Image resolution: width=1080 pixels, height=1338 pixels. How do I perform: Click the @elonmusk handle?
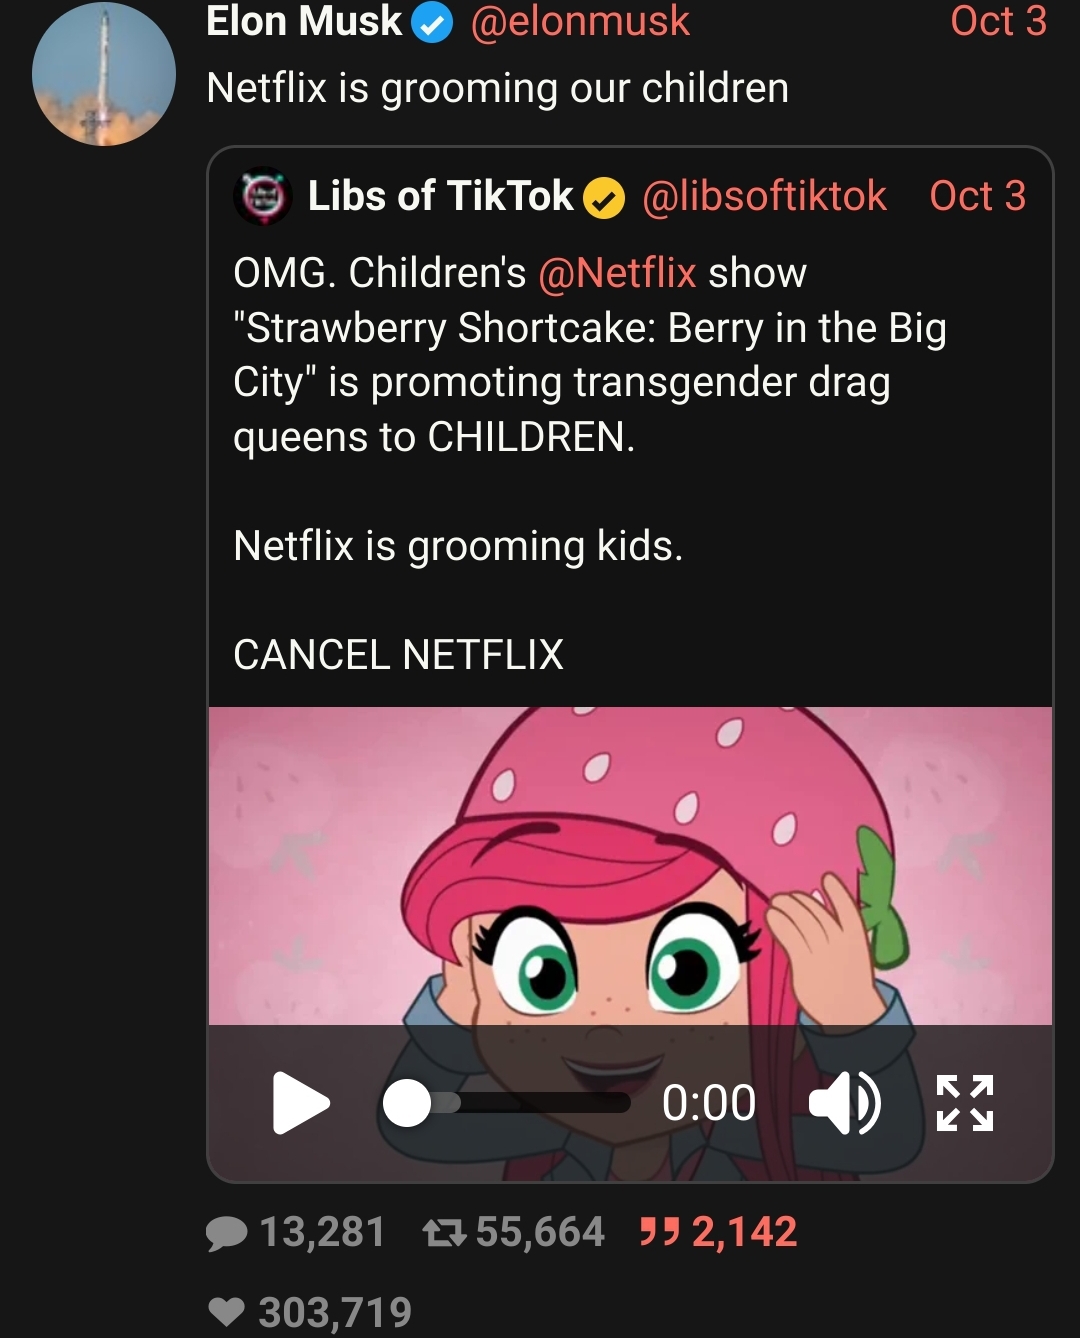tap(580, 21)
